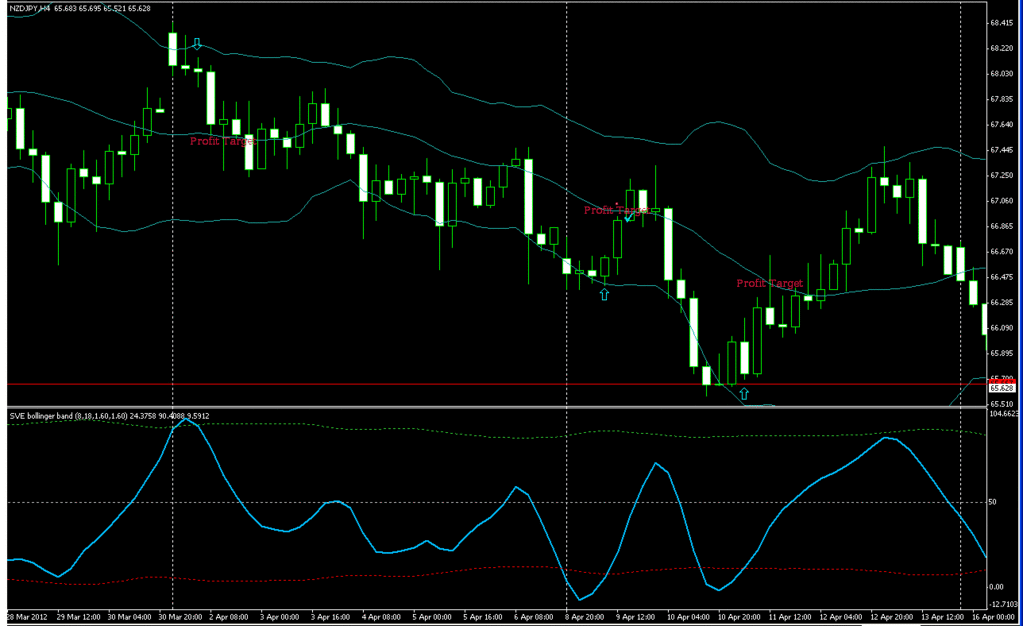Click price level 66.090 on the axis

(x=1001, y=328)
